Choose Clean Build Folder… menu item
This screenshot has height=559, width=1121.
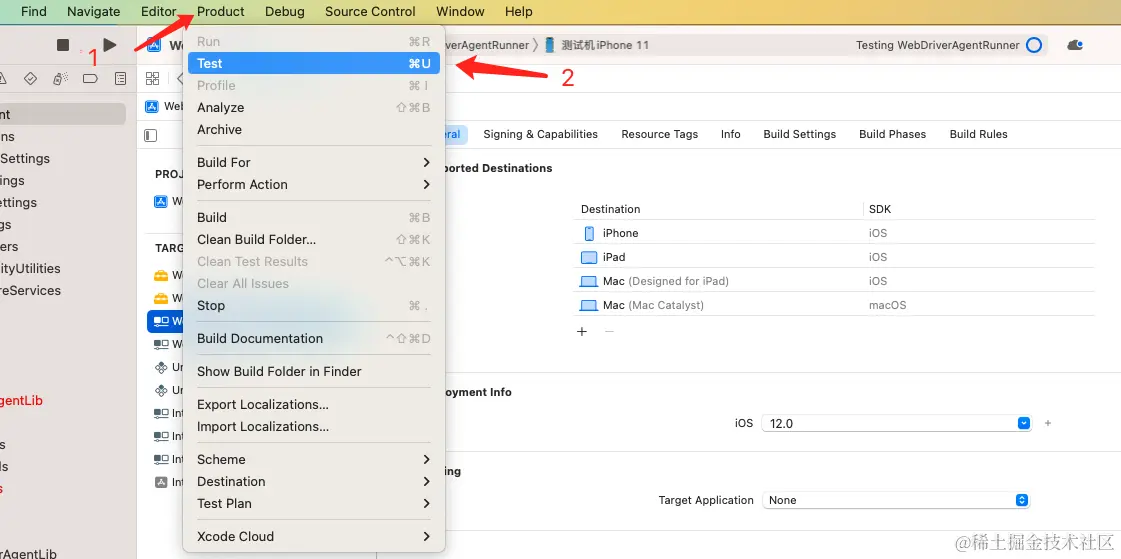tap(314, 239)
